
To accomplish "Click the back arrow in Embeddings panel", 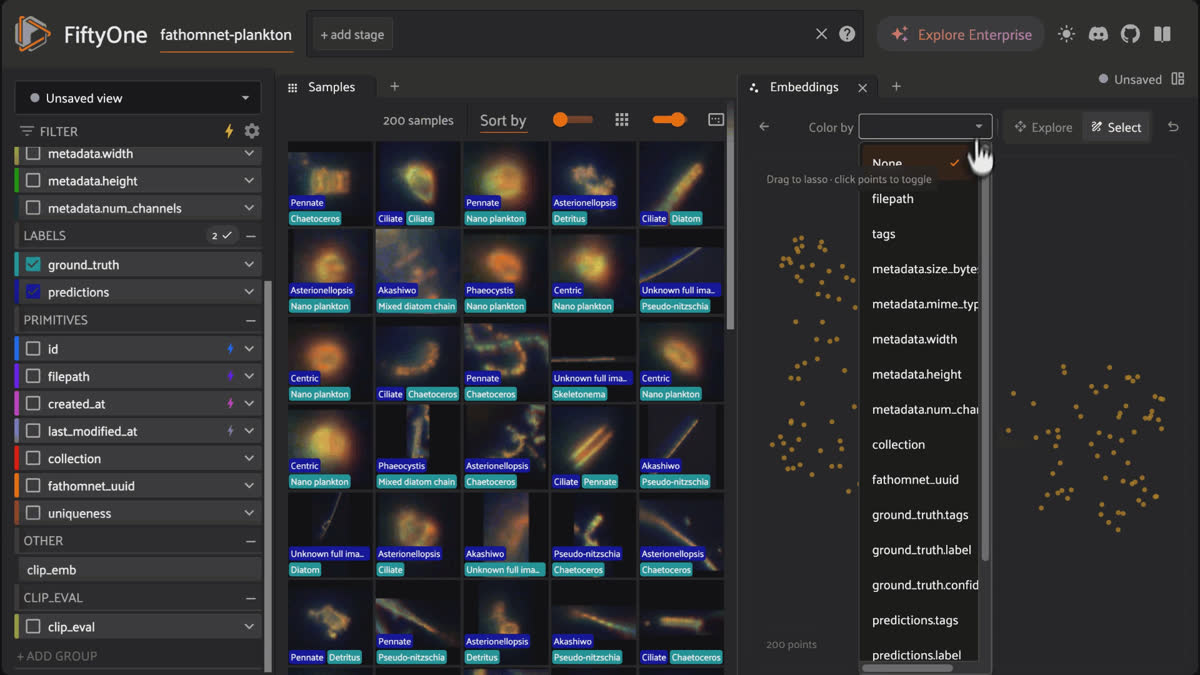I will (x=764, y=127).
